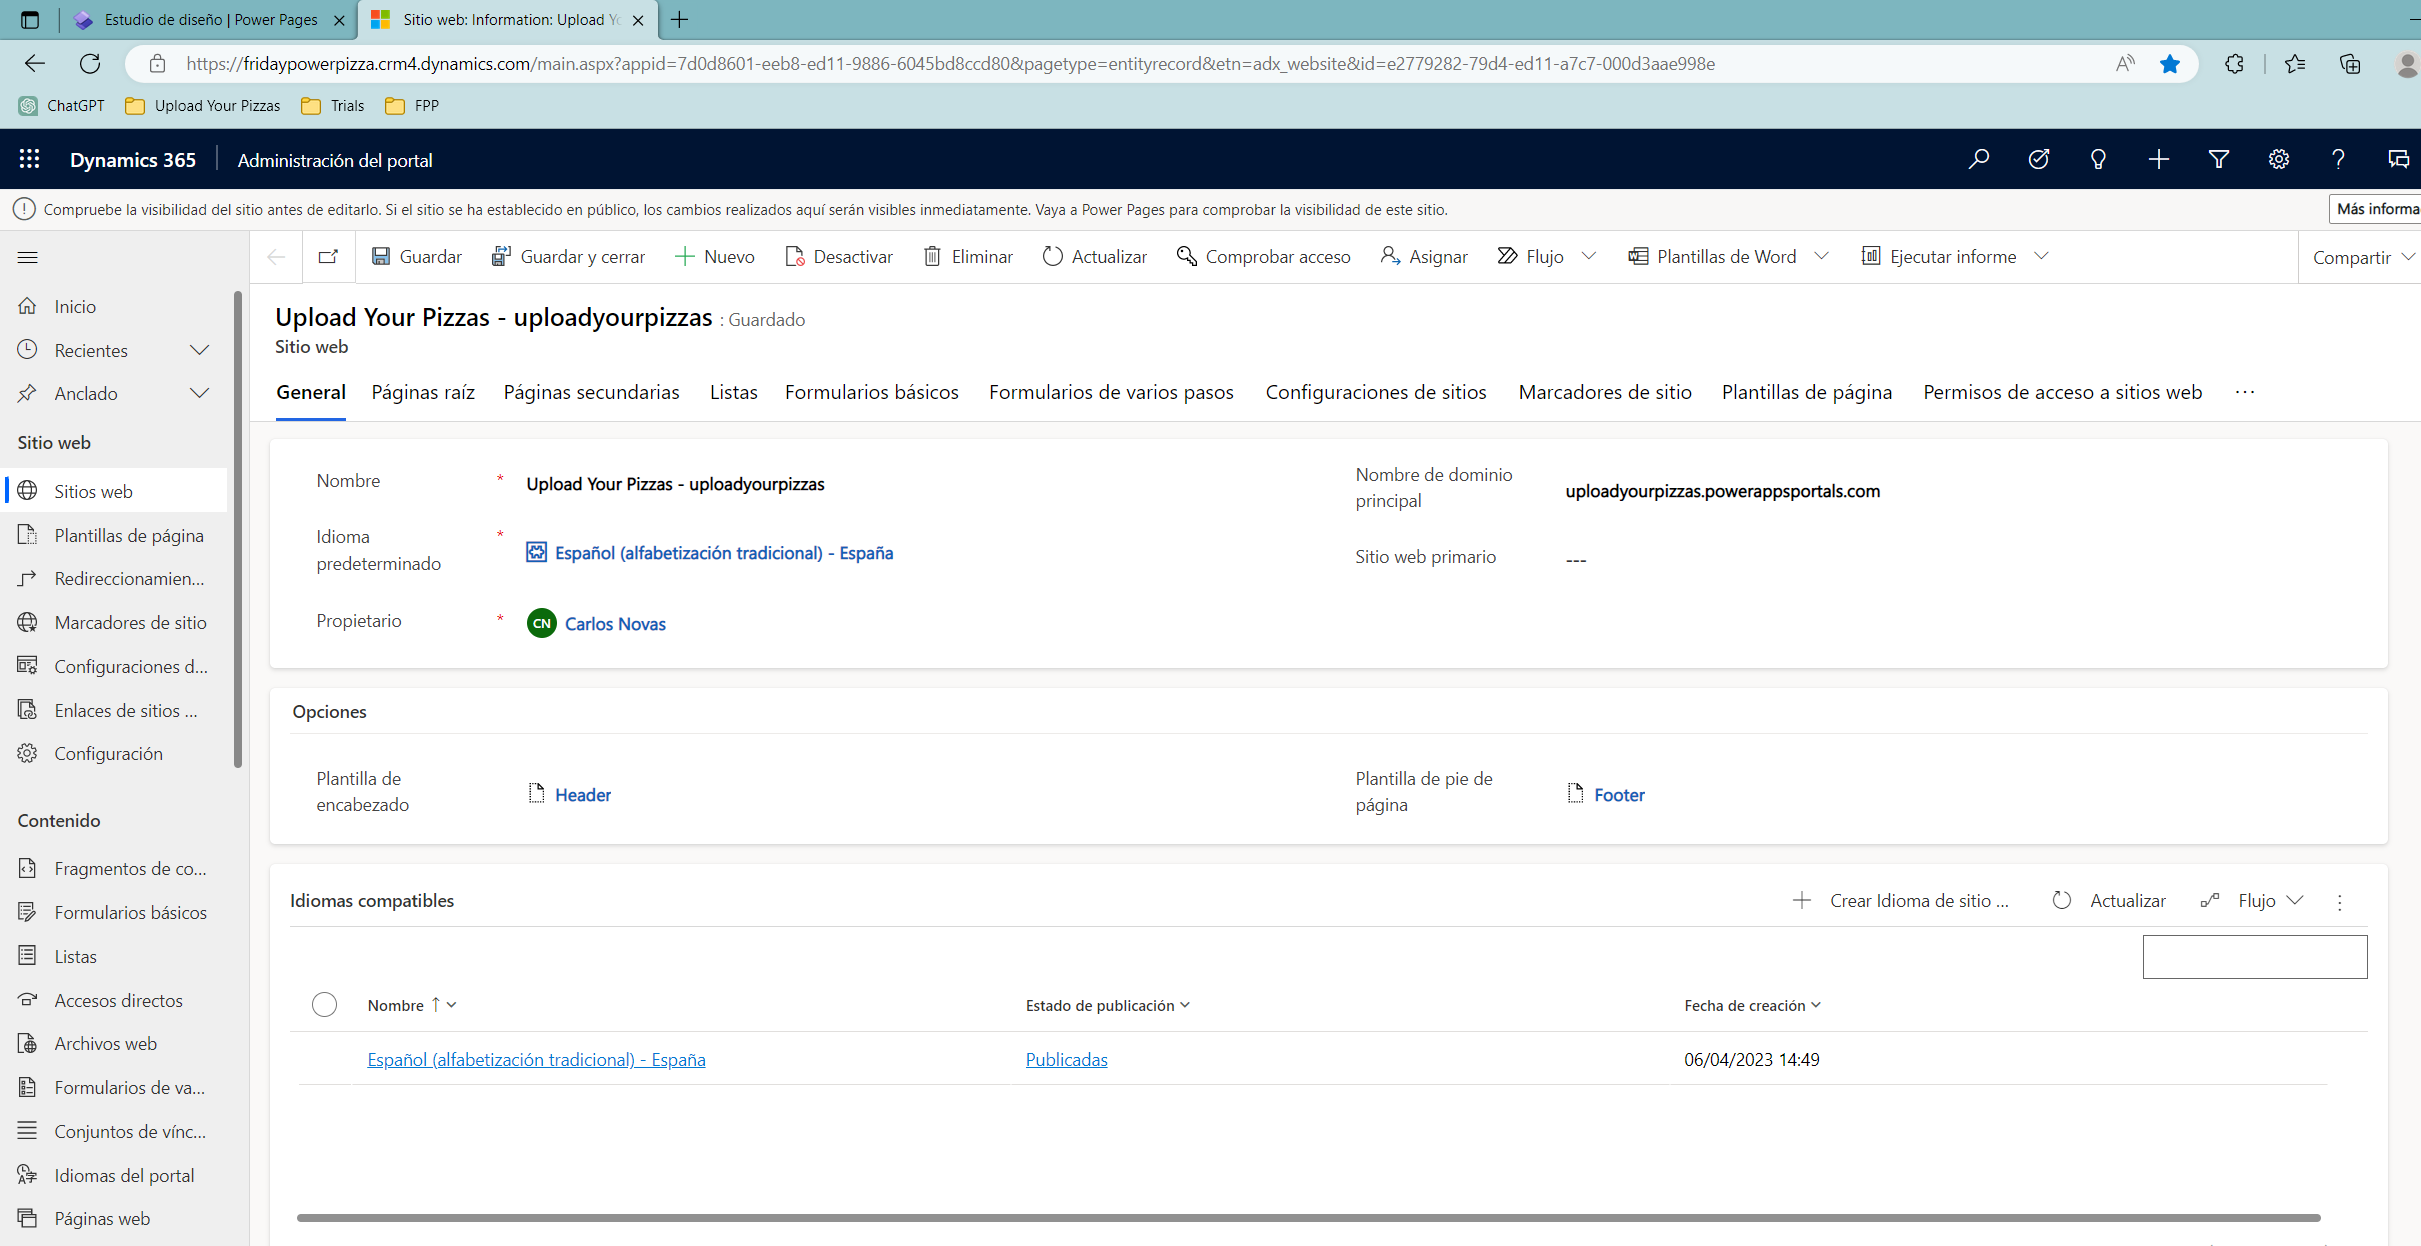
Task: Click the Idiomas grid search box
Action: pyautogui.click(x=2254, y=957)
